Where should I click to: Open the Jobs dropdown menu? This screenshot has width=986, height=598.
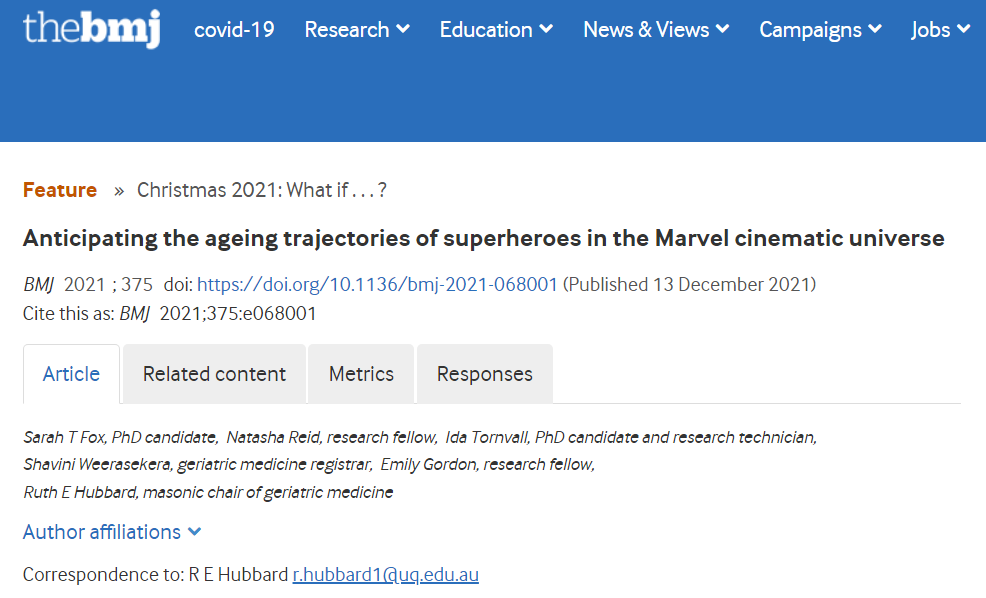pos(940,30)
